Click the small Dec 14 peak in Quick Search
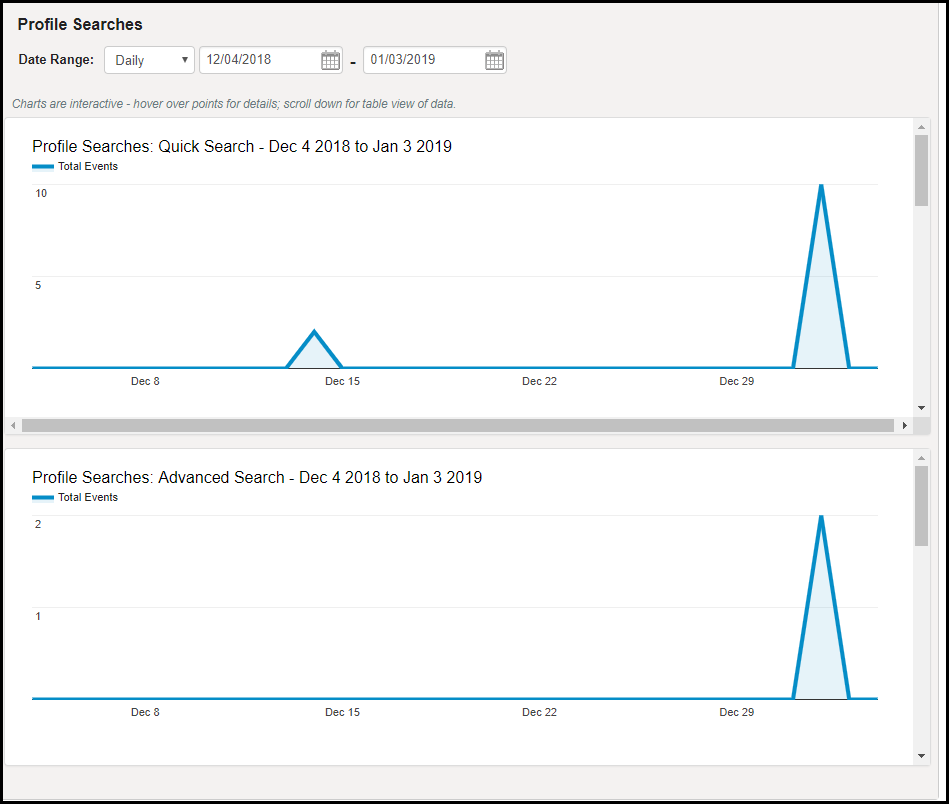The height and width of the screenshot is (804, 949). coord(314,331)
